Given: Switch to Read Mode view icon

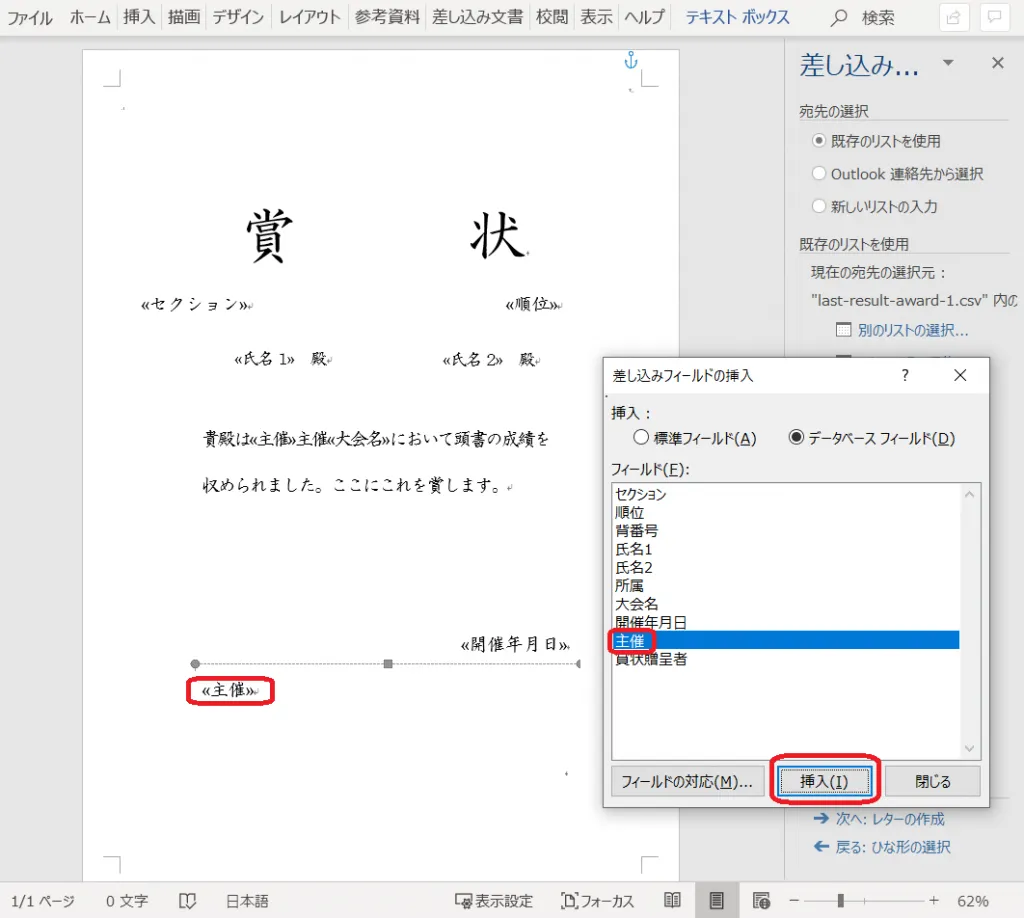Looking at the screenshot, I should (x=673, y=900).
